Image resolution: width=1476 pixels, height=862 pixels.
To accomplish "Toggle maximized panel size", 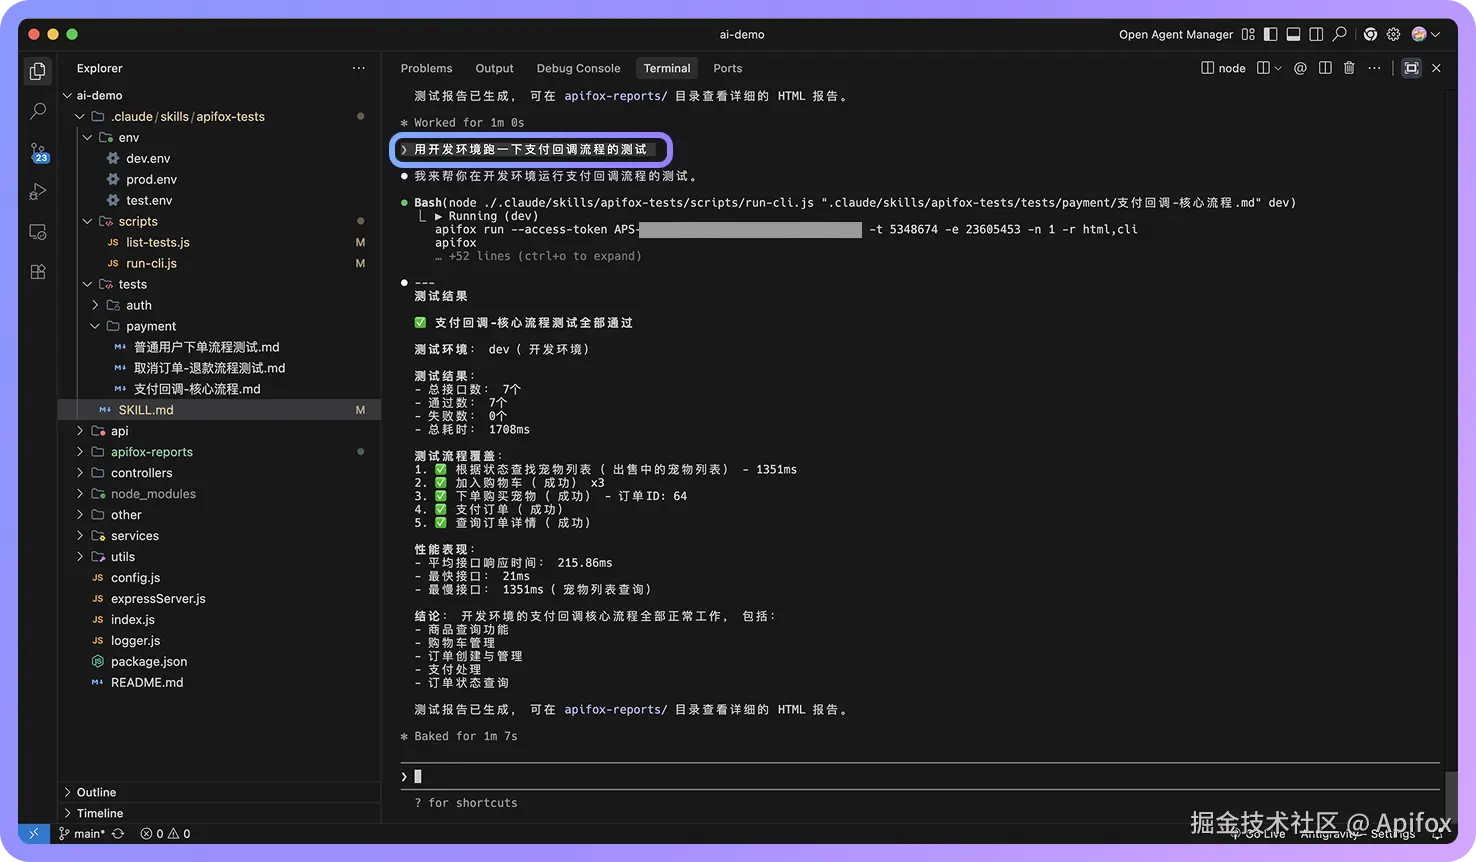I will (1411, 68).
